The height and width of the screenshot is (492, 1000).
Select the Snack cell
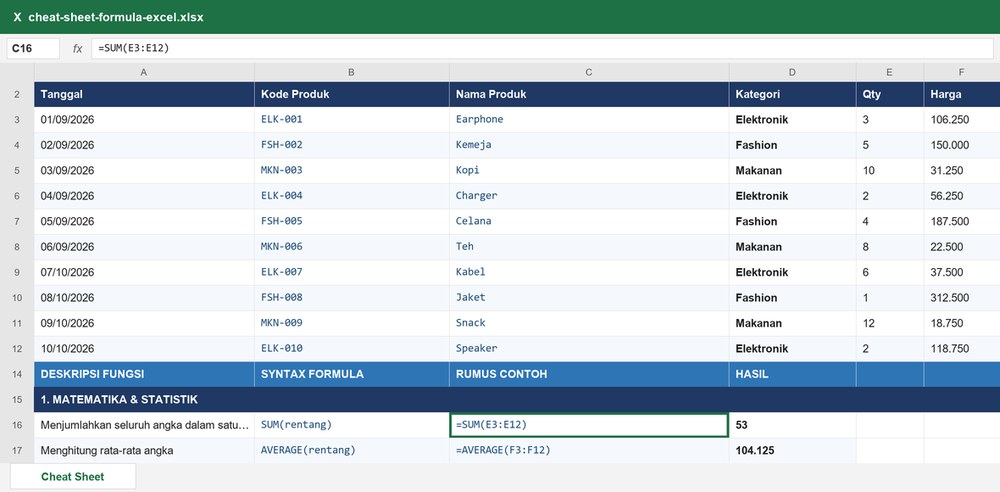589,324
